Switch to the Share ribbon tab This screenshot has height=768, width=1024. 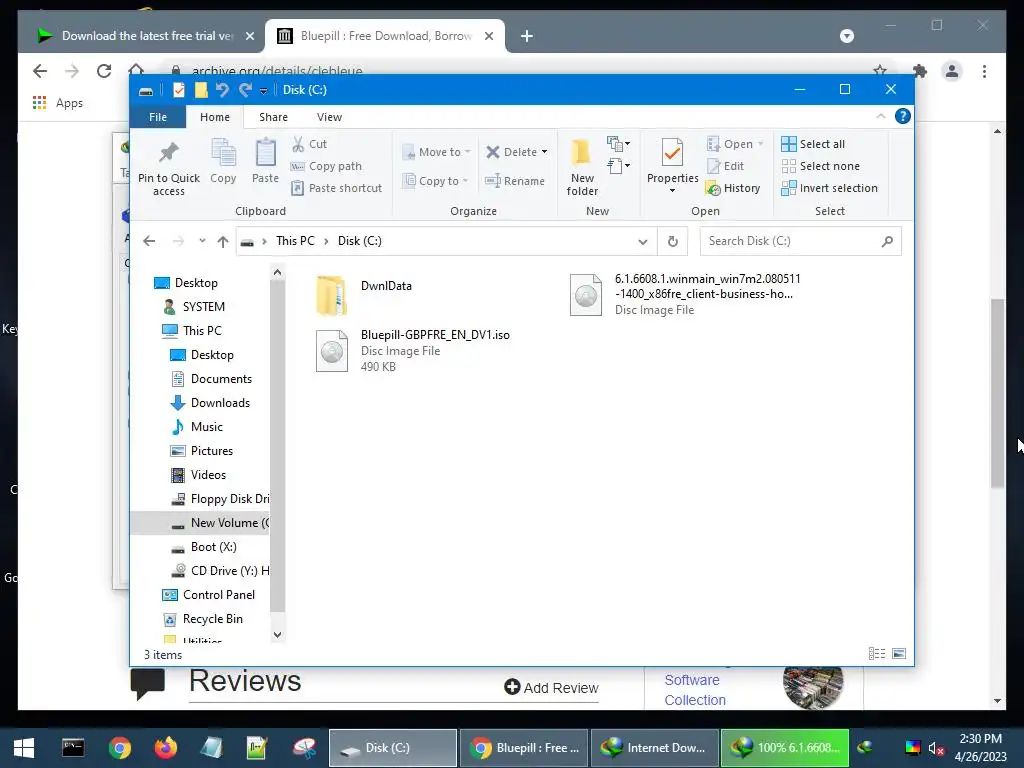click(273, 117)
